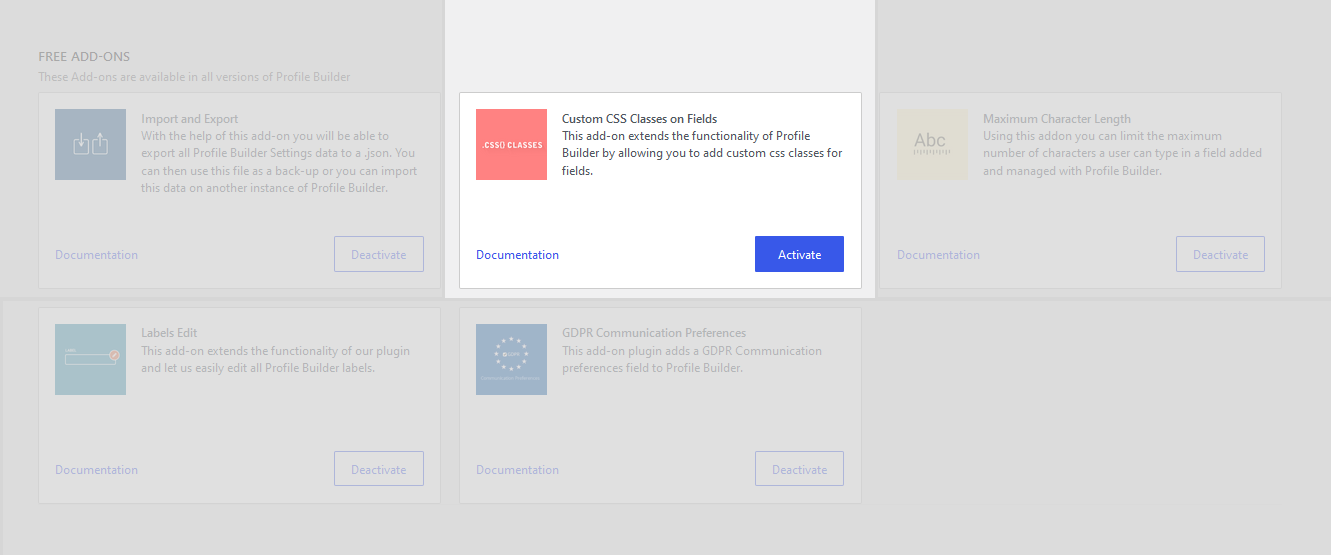Click the Maximum Character Length title

click(x=1057, y=119)
